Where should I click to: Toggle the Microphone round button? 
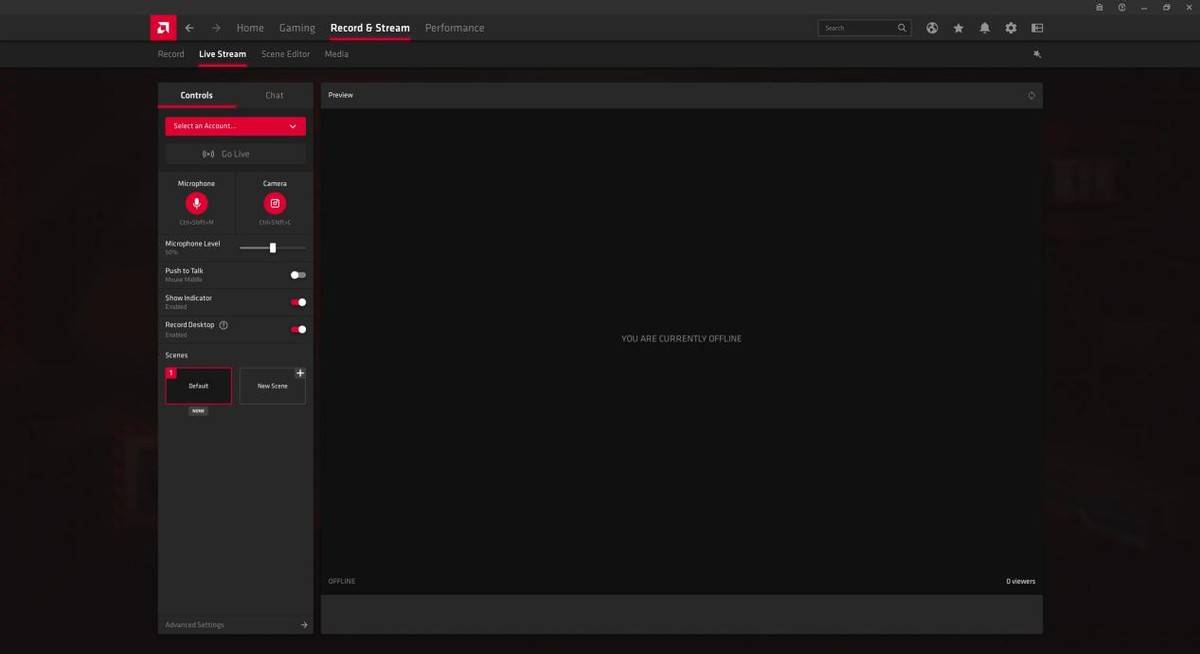(x=196, y=203)
